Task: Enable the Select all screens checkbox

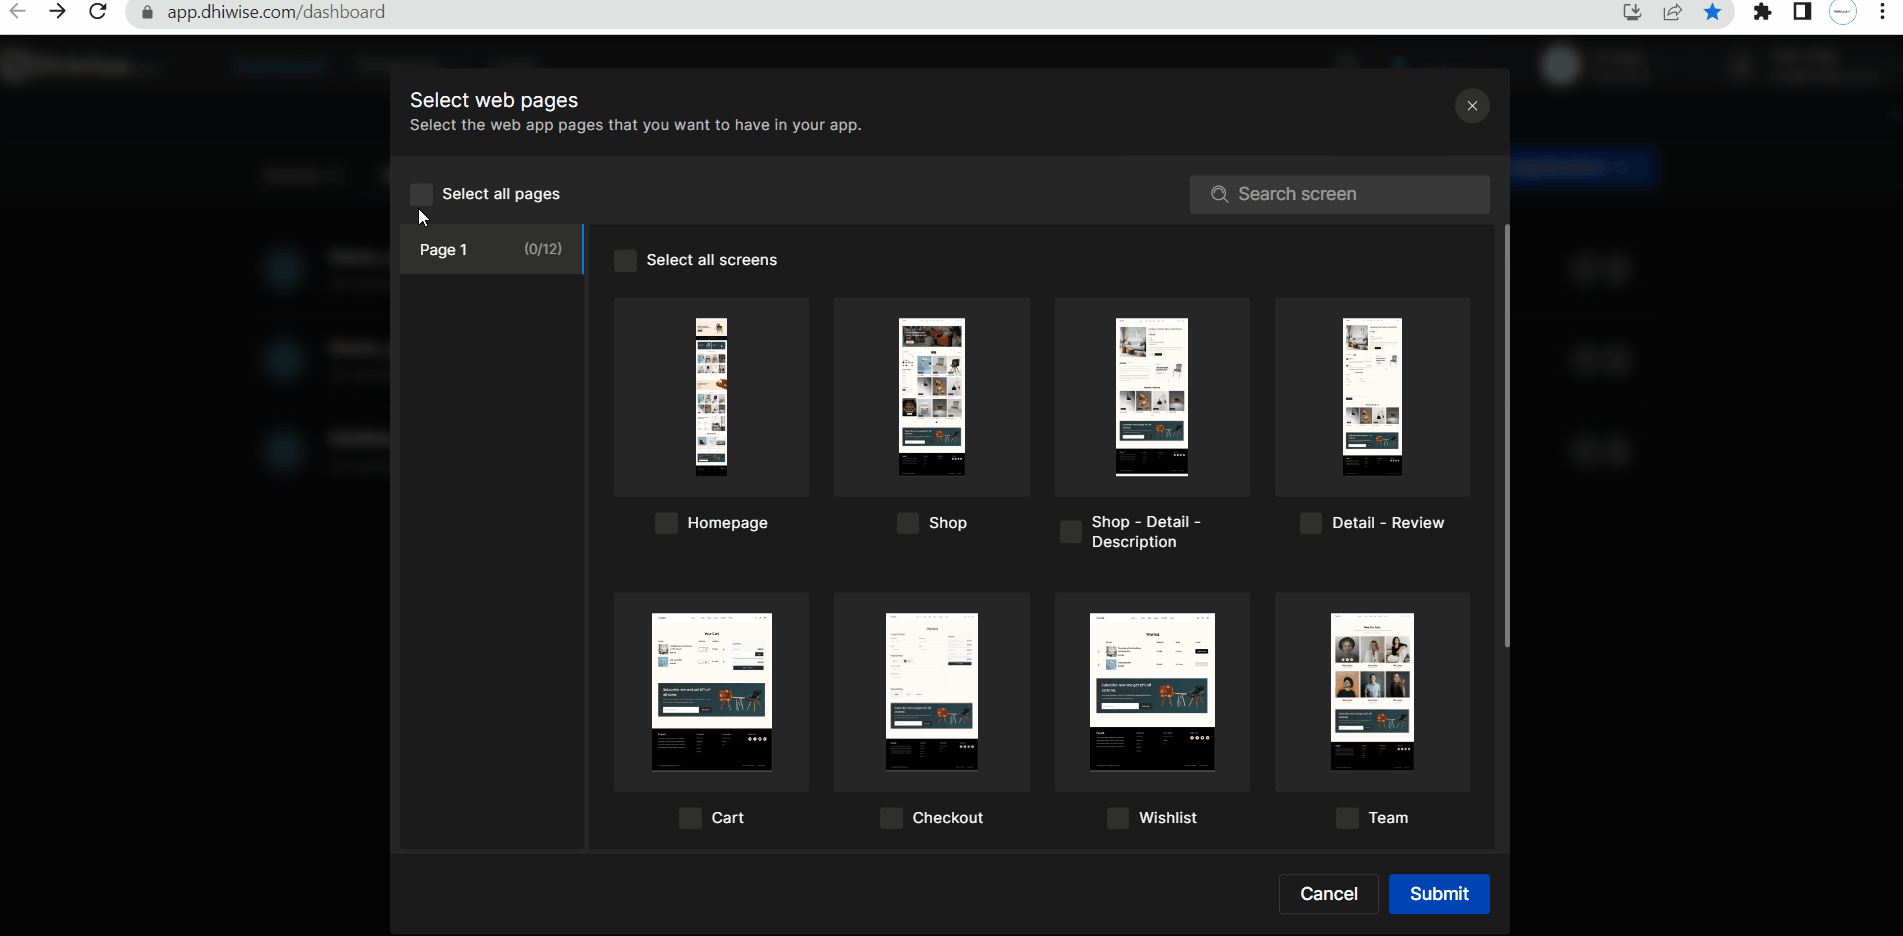Action: pos(625,260)
